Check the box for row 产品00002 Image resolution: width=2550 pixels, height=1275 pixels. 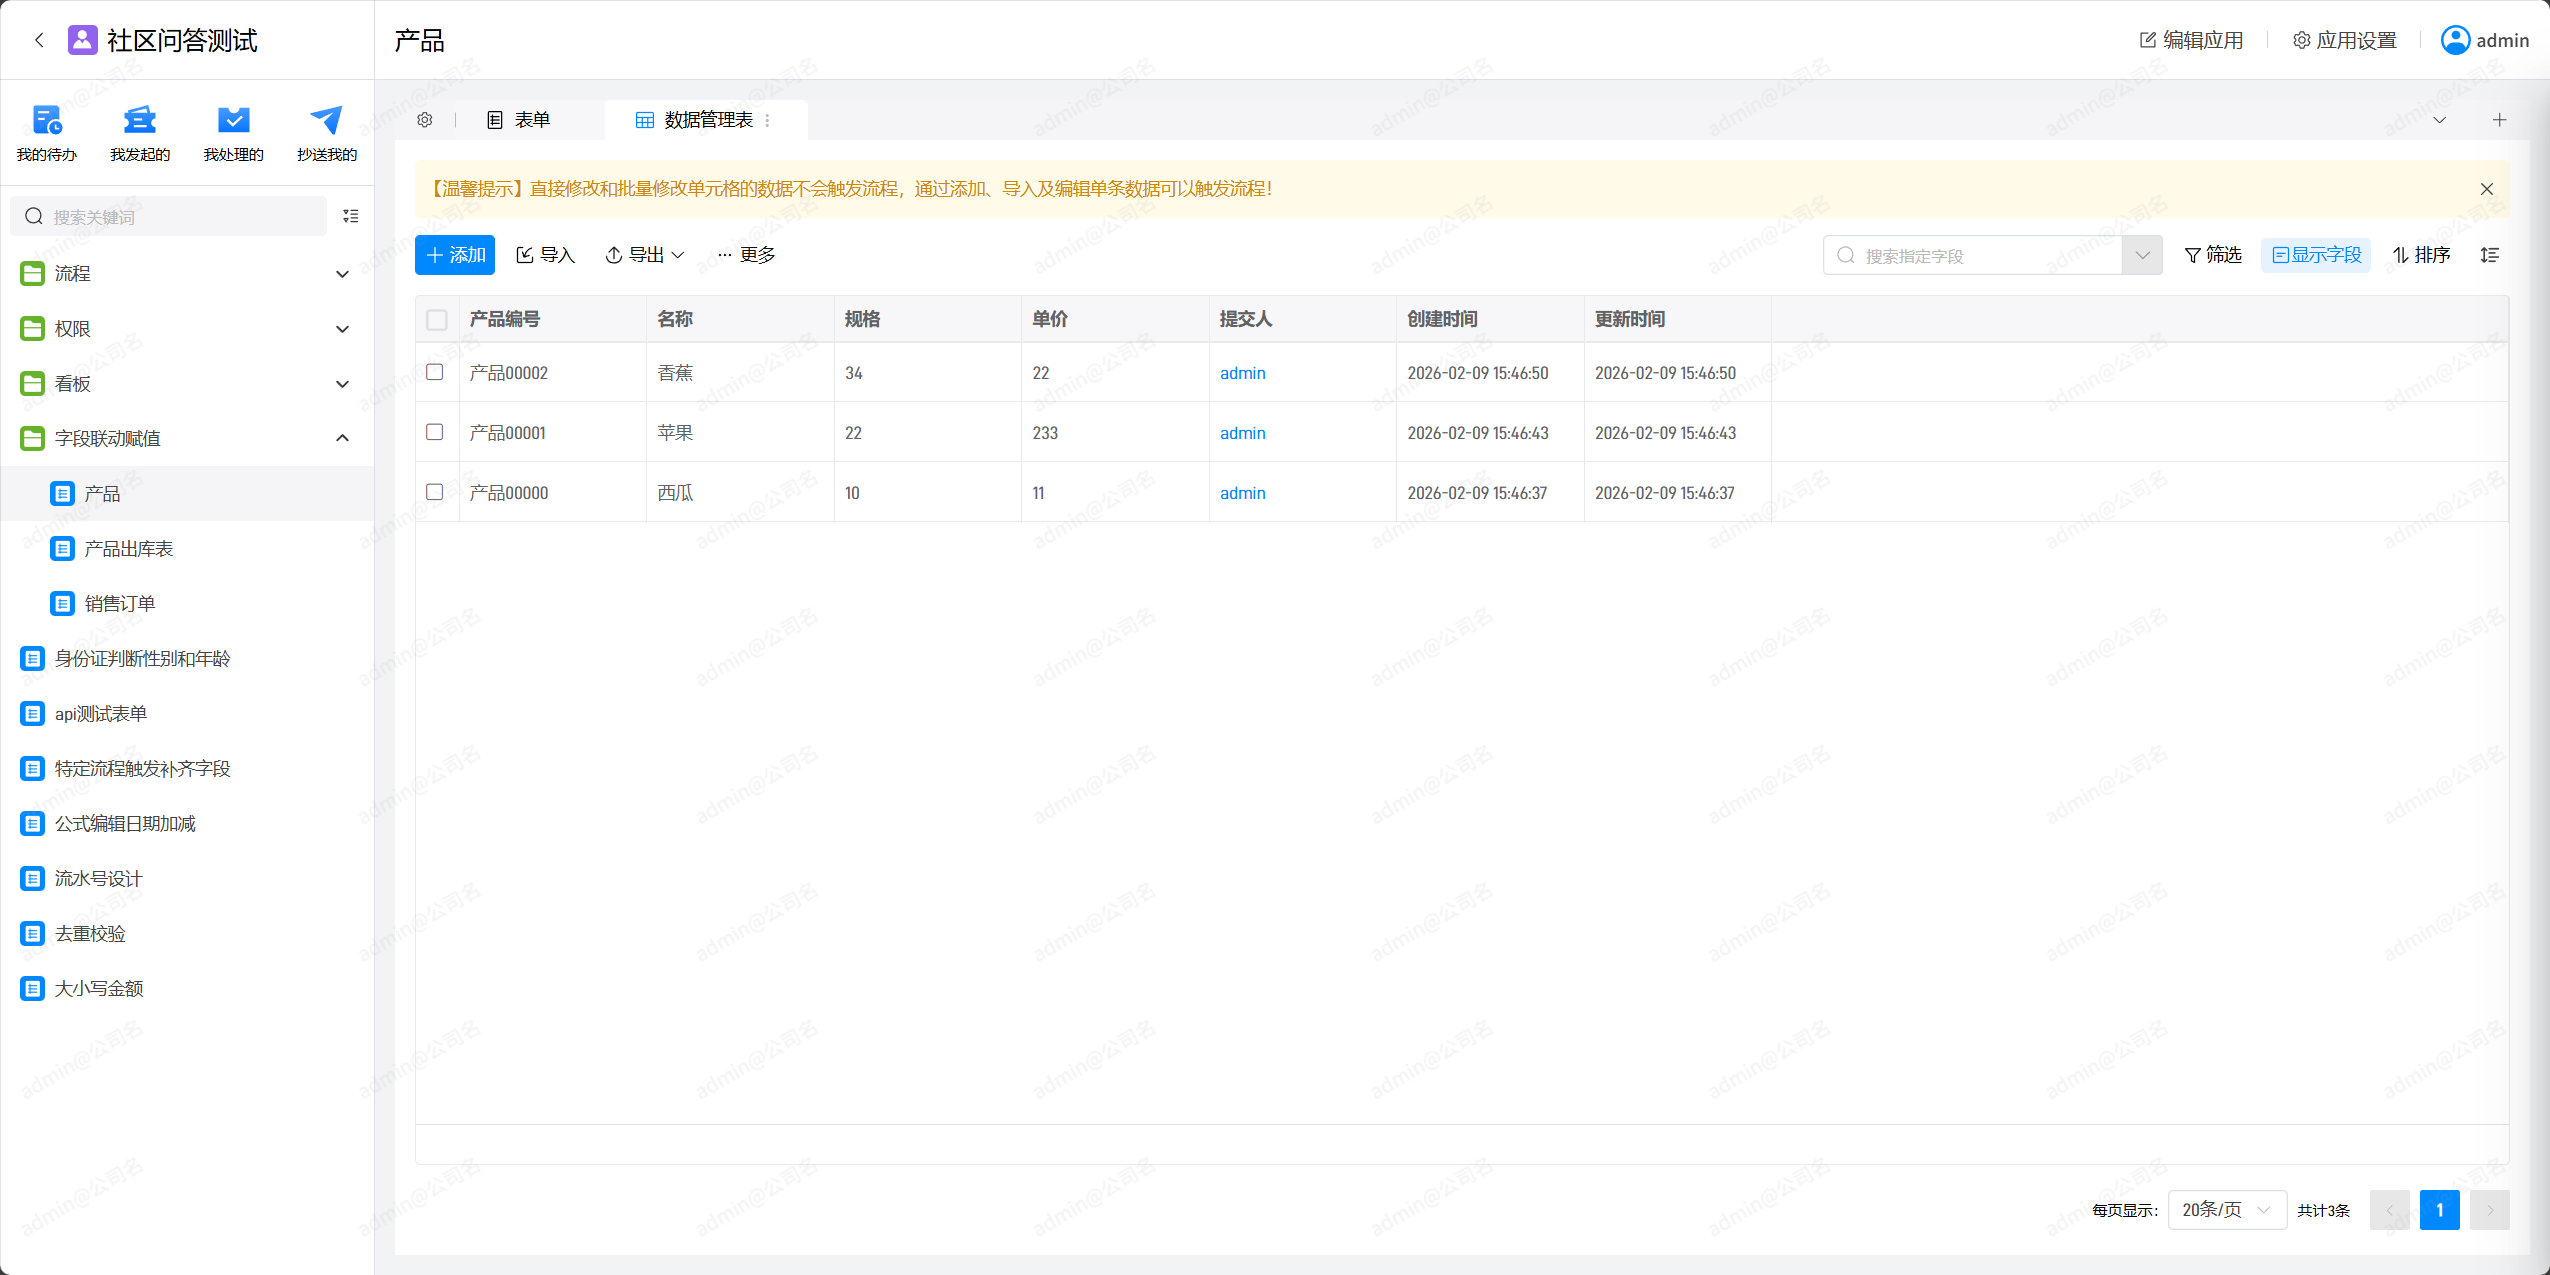[435, 372]
